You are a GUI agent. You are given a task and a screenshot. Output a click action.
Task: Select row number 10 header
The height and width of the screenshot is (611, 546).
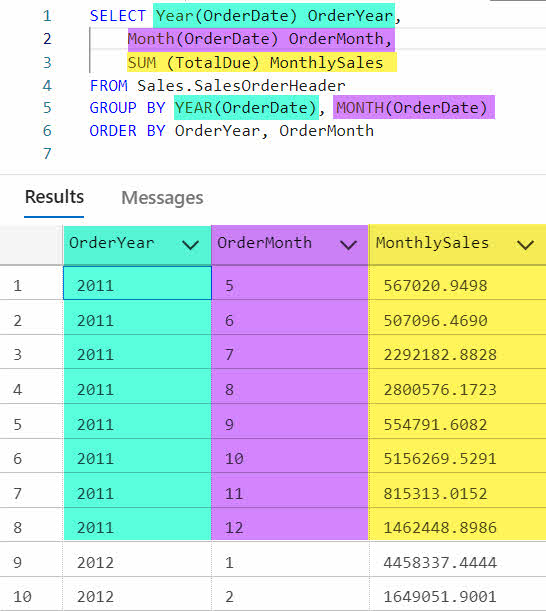tap(31, 596)
